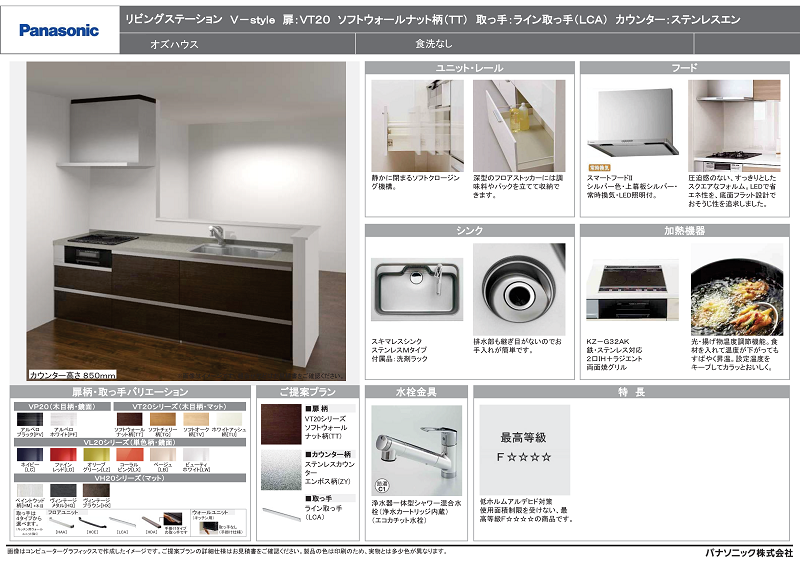Click パナソニック株式会社 footer text

coord(749,553)
